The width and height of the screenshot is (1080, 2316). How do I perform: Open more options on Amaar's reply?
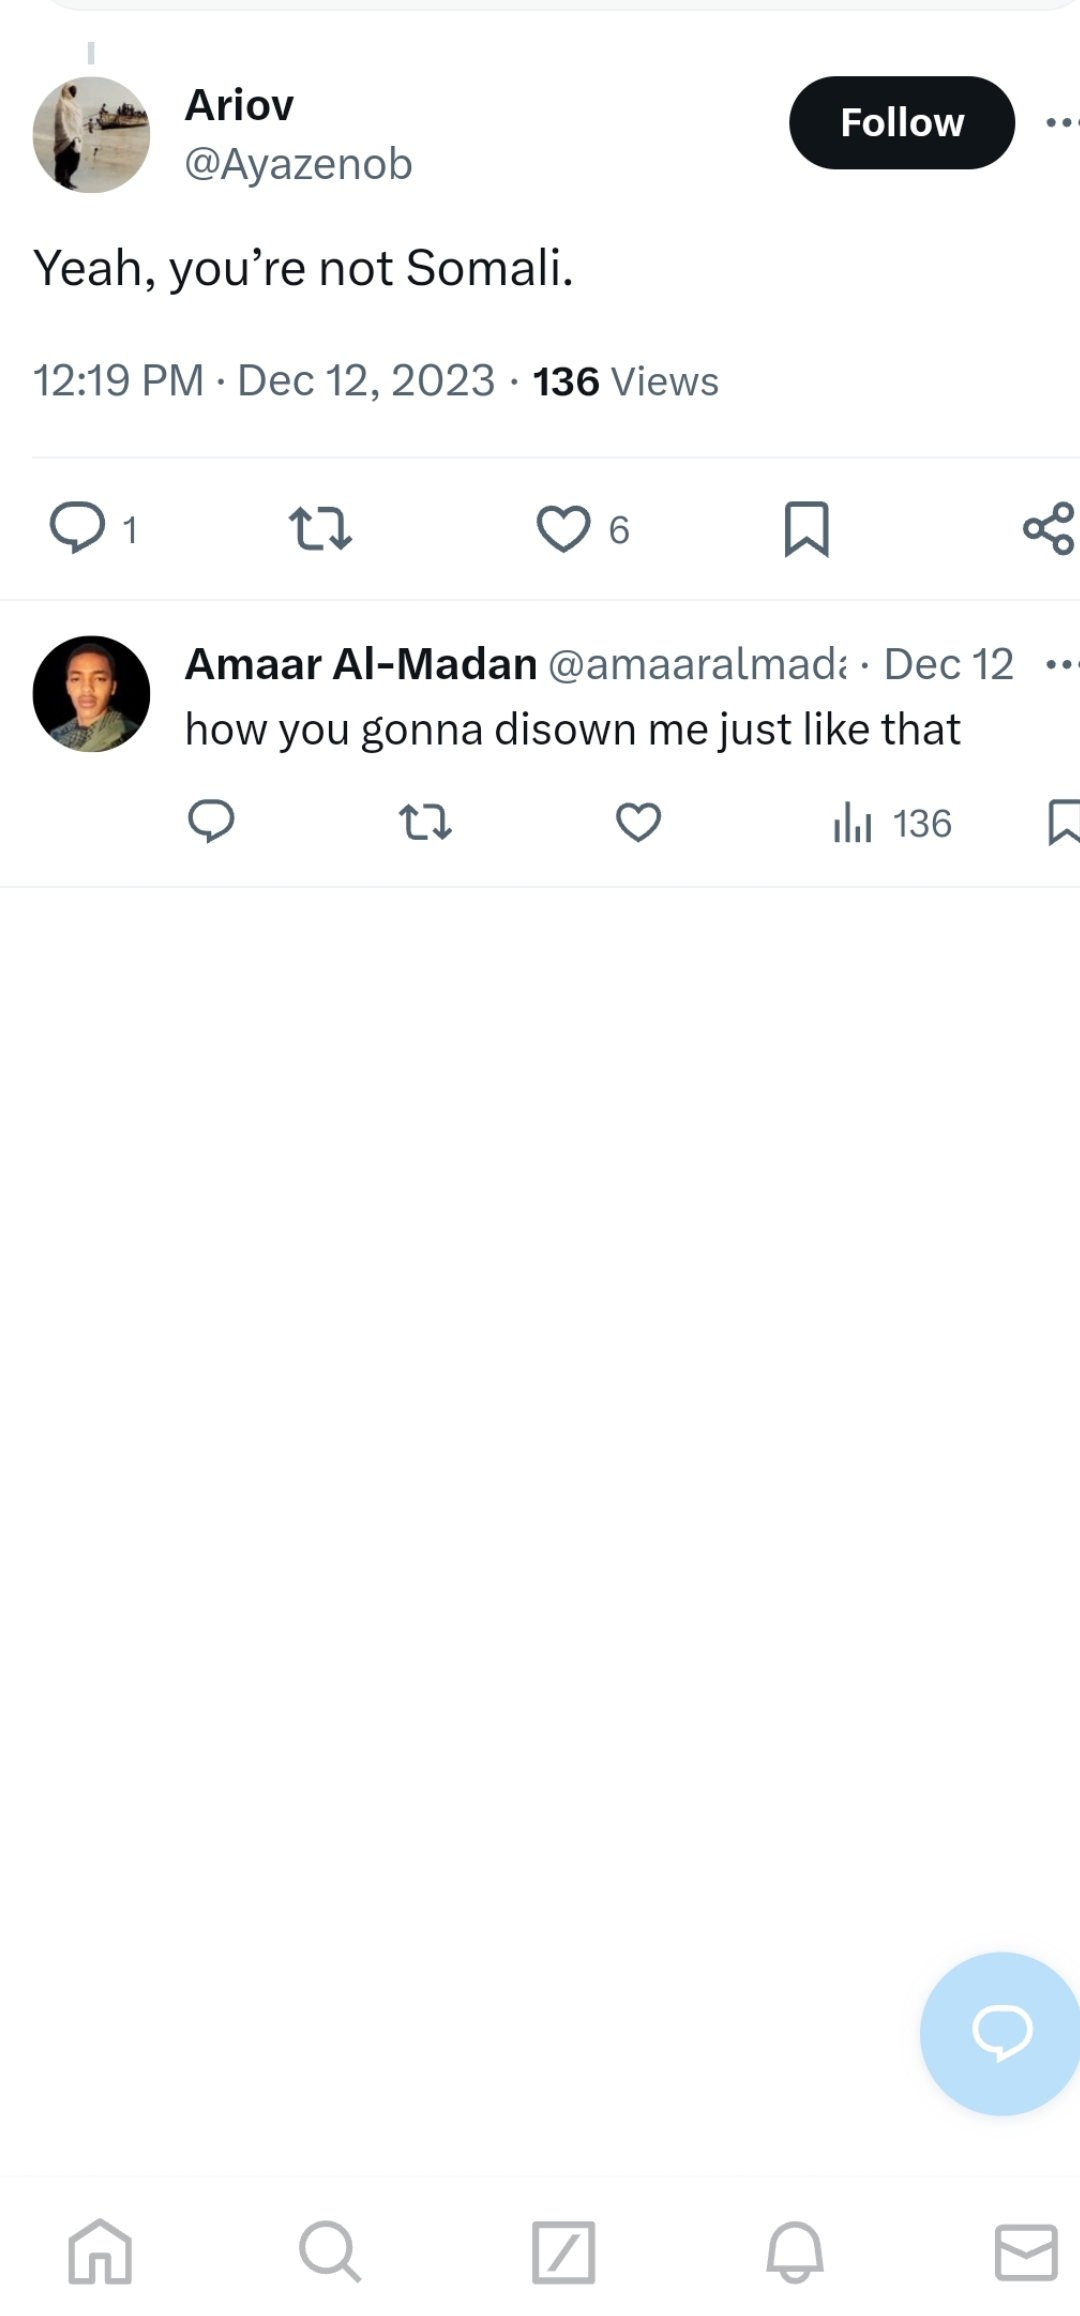point(1062,664)
